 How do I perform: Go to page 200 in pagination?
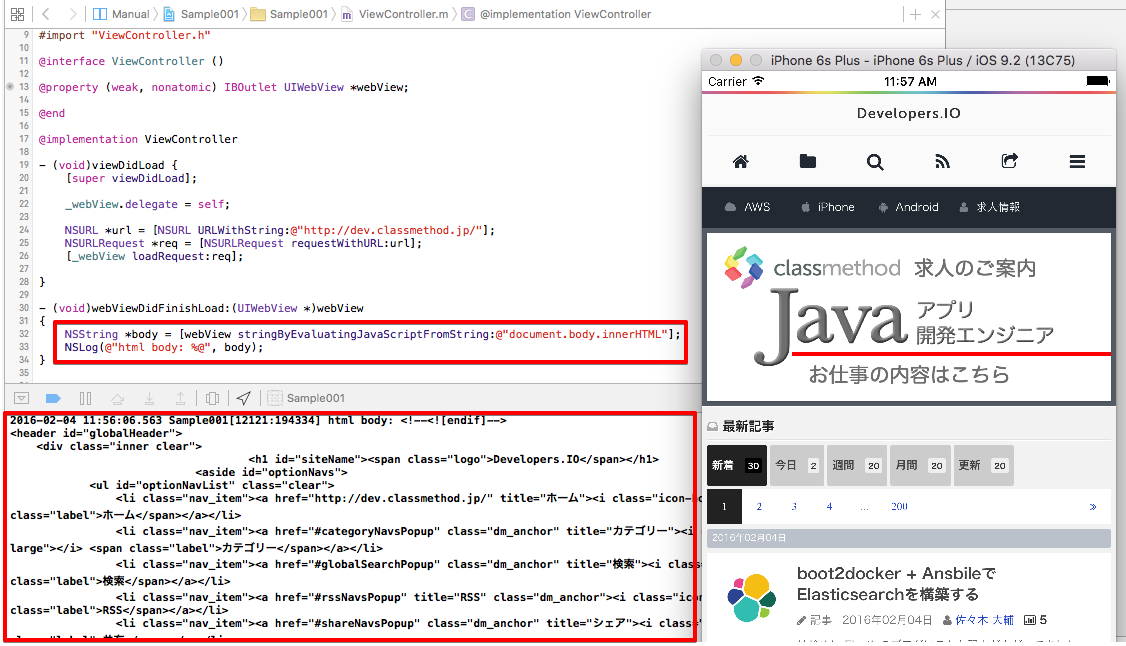[x=898, y=507]
